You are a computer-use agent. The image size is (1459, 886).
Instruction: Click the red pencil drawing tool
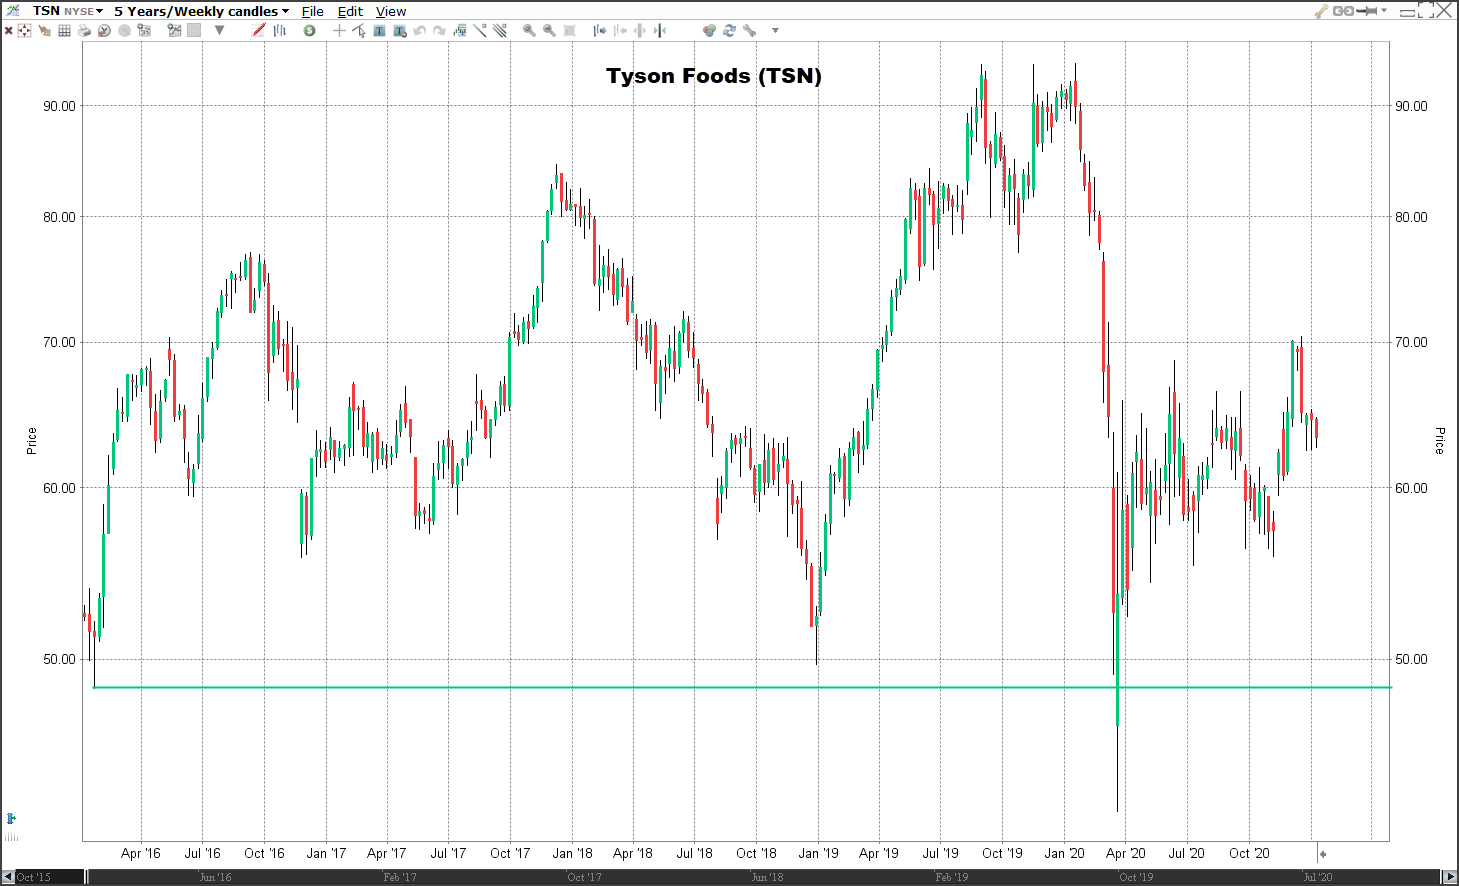coord(259,30)
